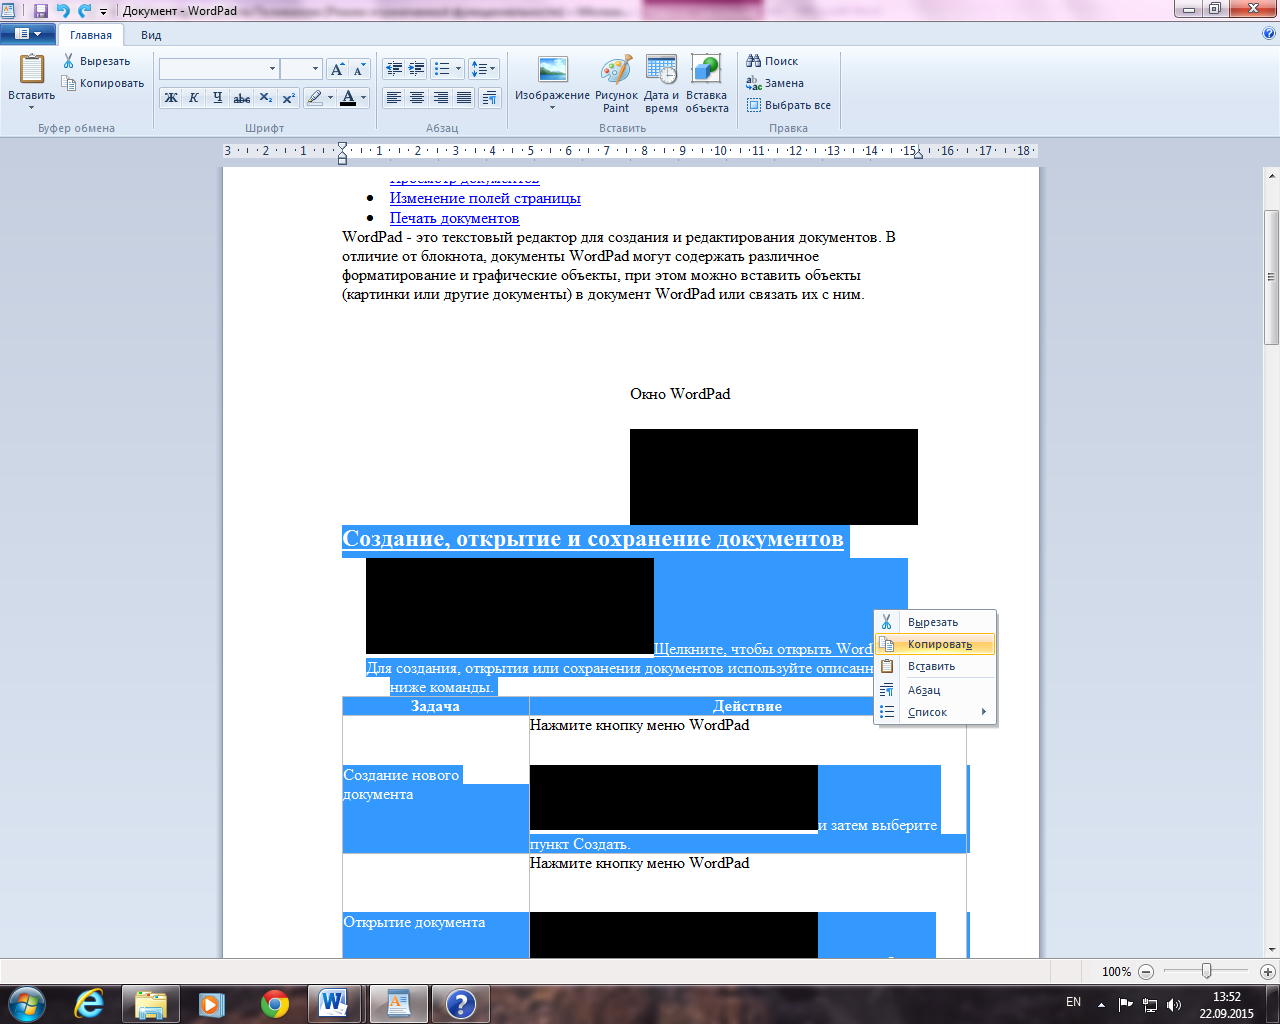Zoom out with the minus button
This screenshot has width=1280, height=1024.
(x=1146, y=971)
